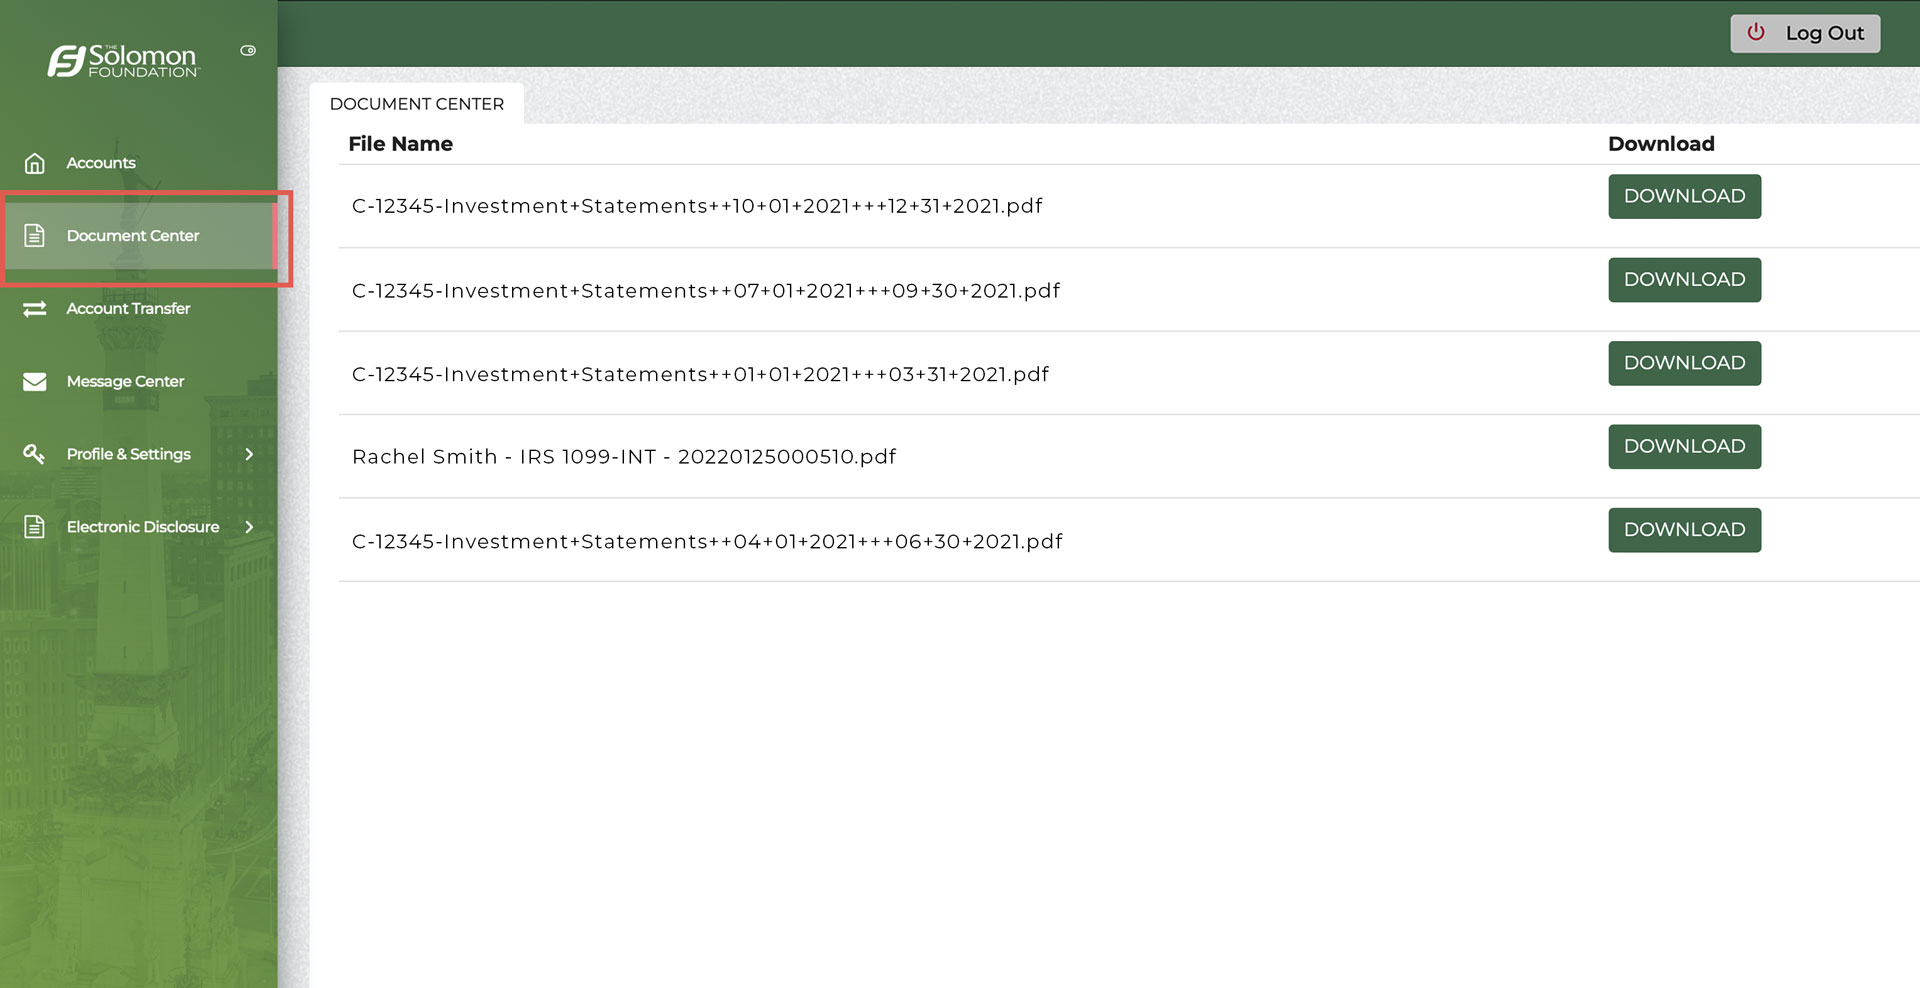Expand the Electronic Disclosure submenu chevron
This screenshot has height=988, width=1920.
click(x=249, y=527)
